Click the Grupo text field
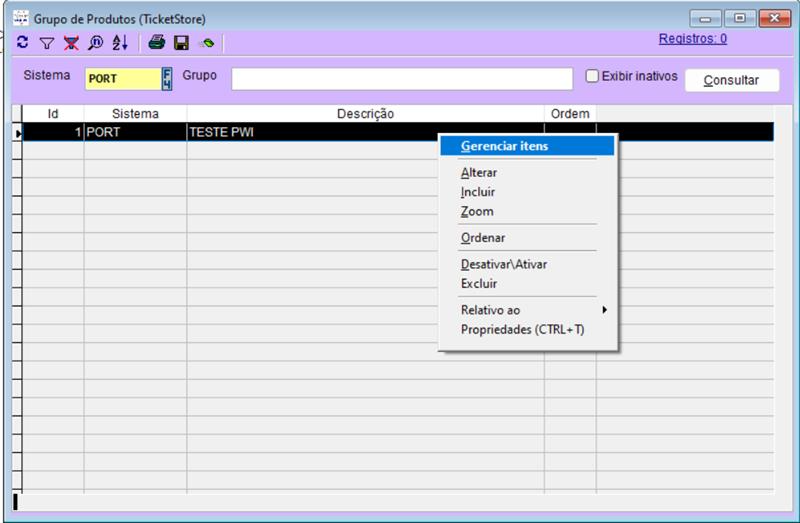This screenshot has height=523, width=800. [x=402, y=79]
